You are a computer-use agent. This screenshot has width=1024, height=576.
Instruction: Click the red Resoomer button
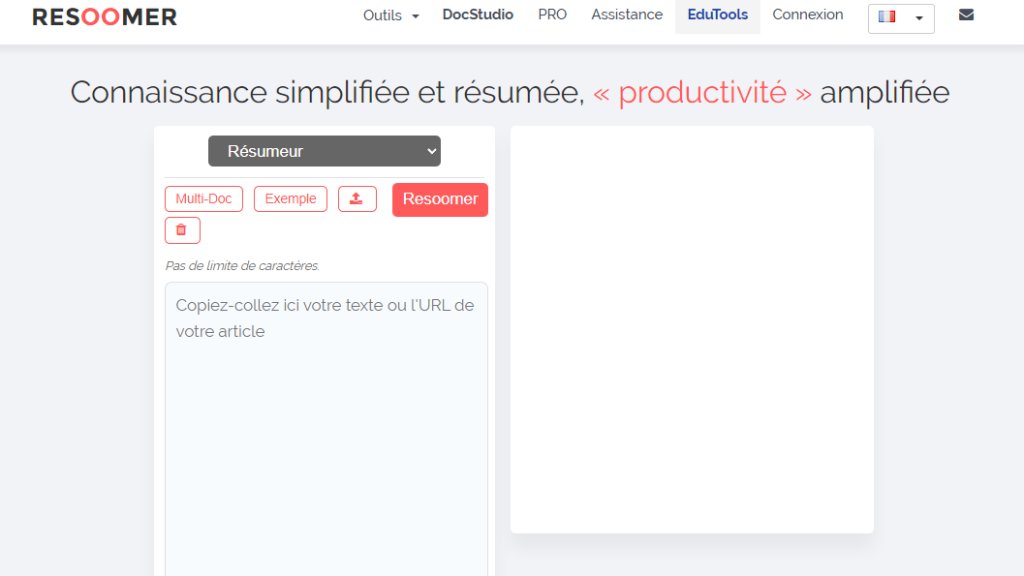(x=440, y=199)
